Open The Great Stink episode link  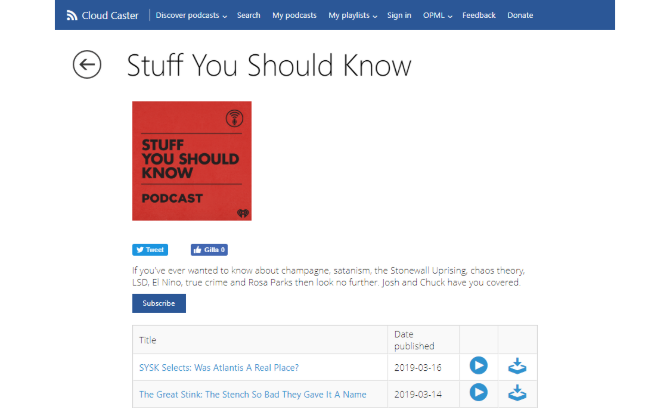[253, 394]
